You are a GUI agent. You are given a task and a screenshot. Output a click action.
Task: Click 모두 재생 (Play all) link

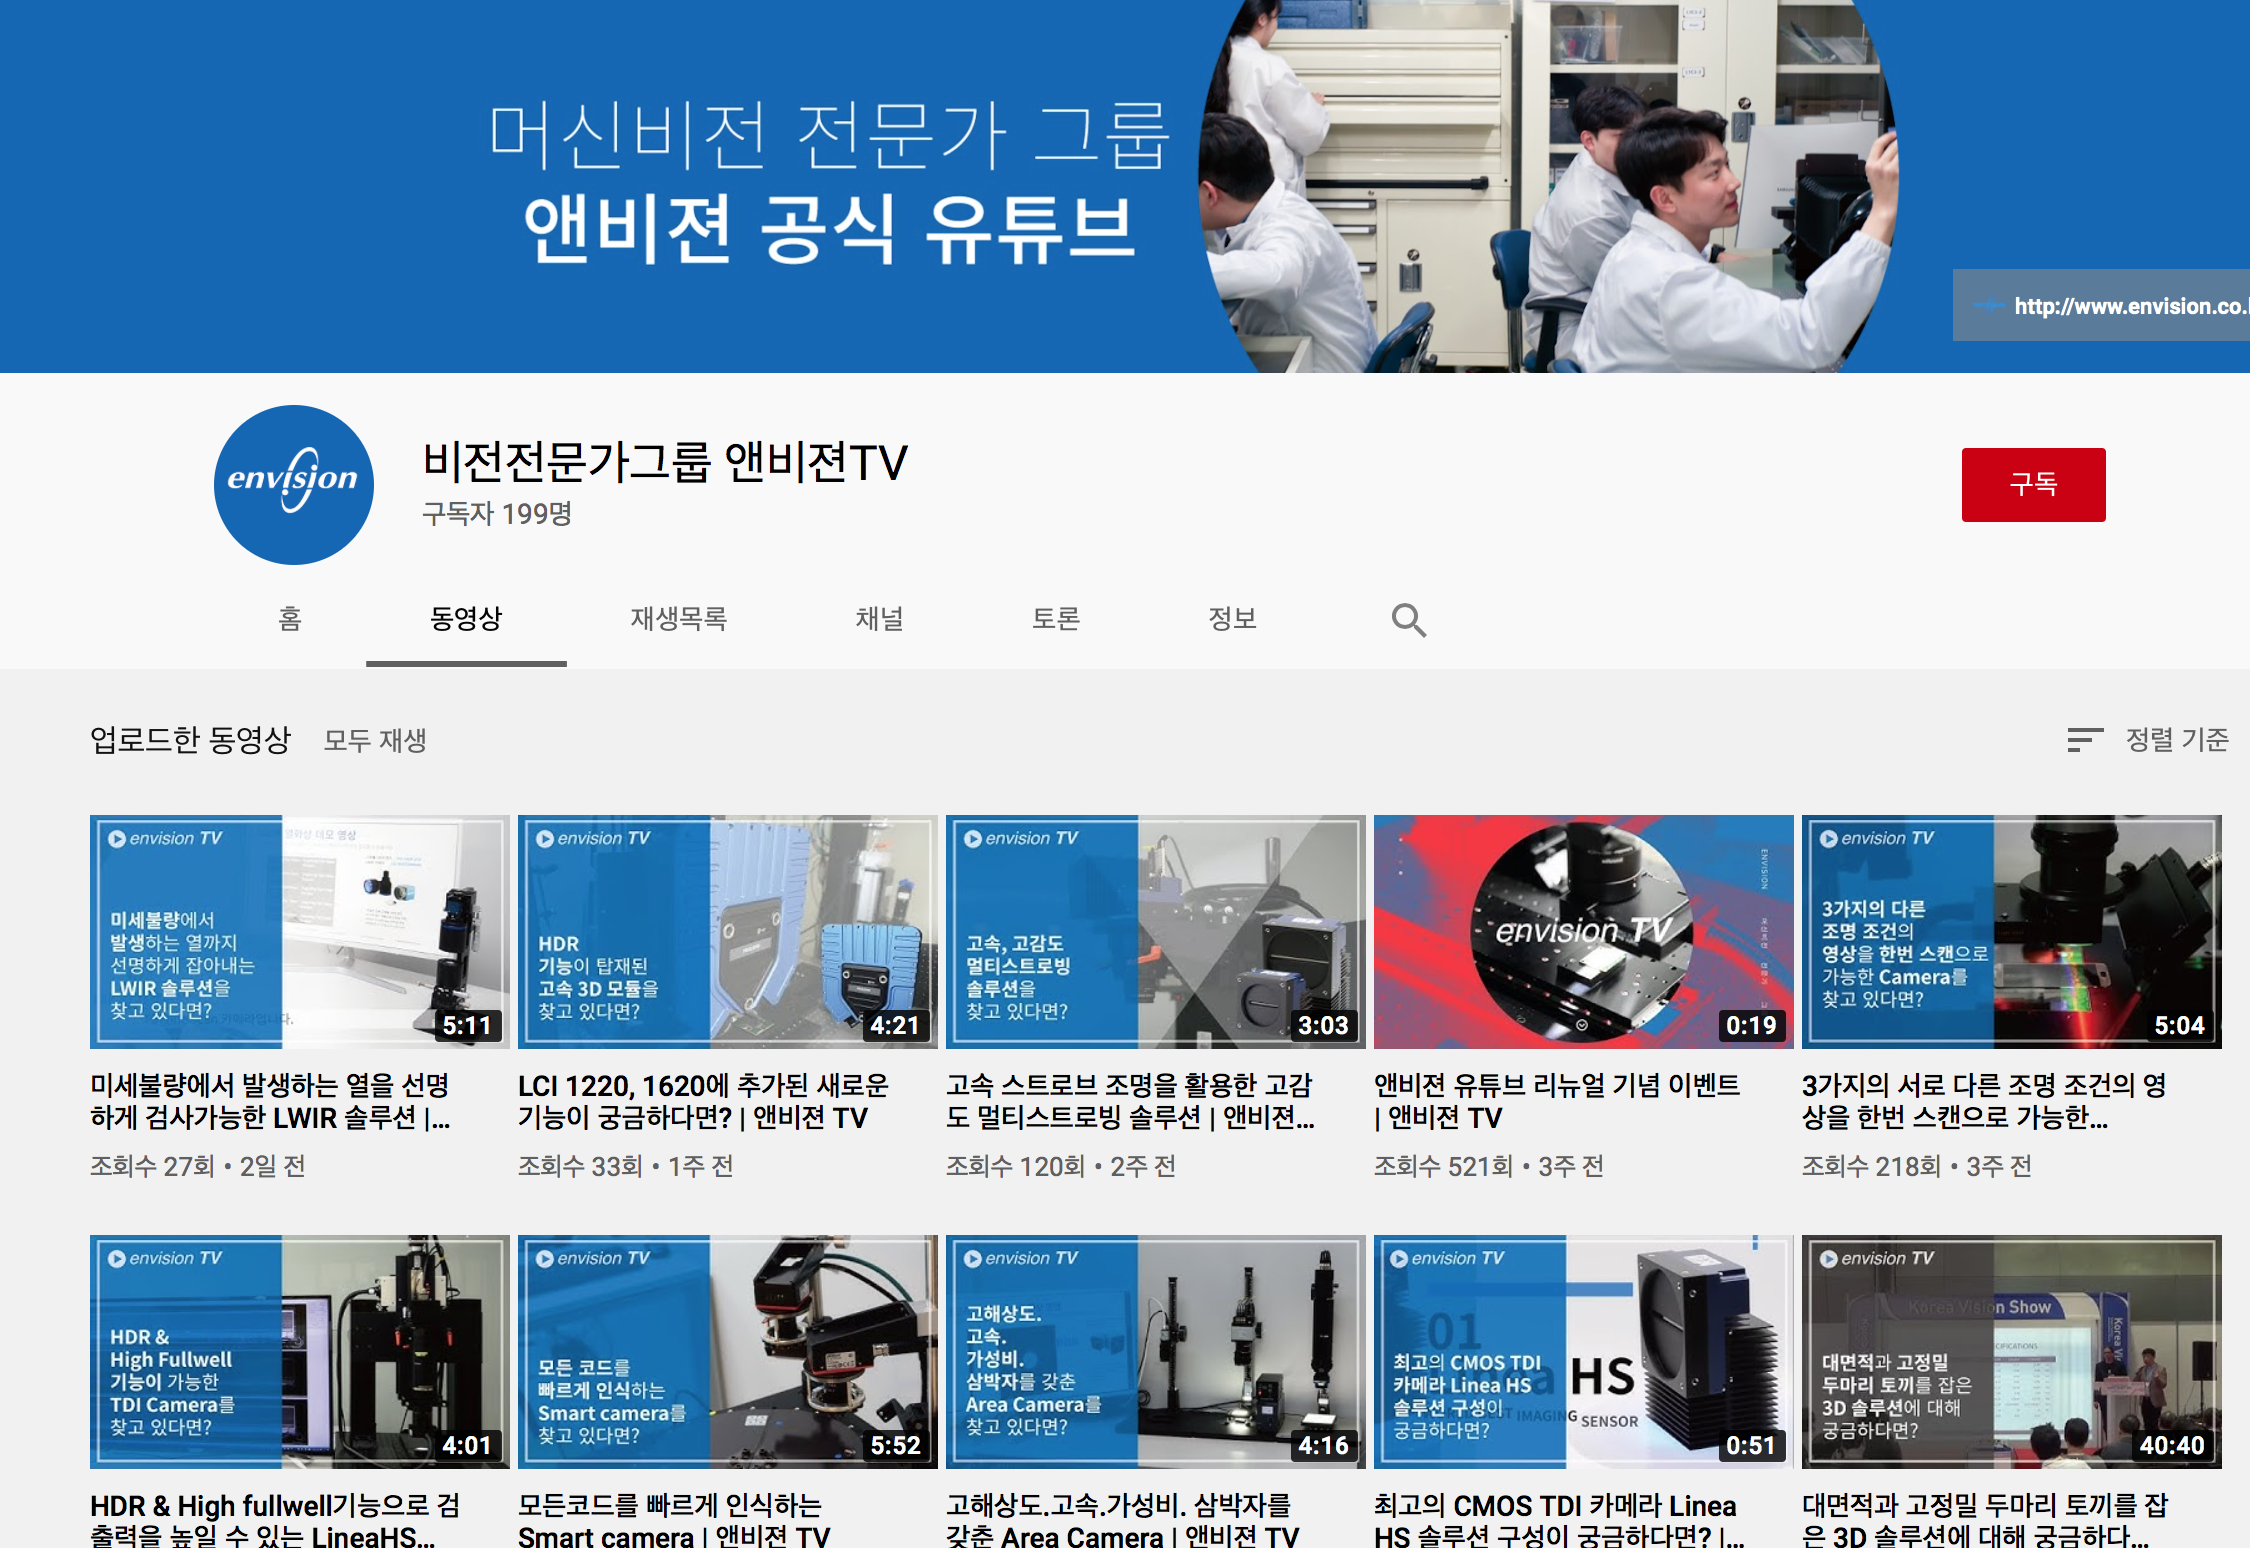(x=375, y=741)
